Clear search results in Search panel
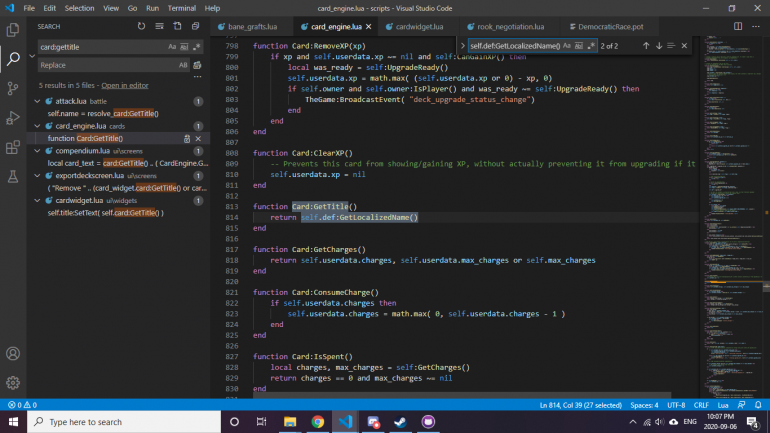770x433 pixels. 157,25
